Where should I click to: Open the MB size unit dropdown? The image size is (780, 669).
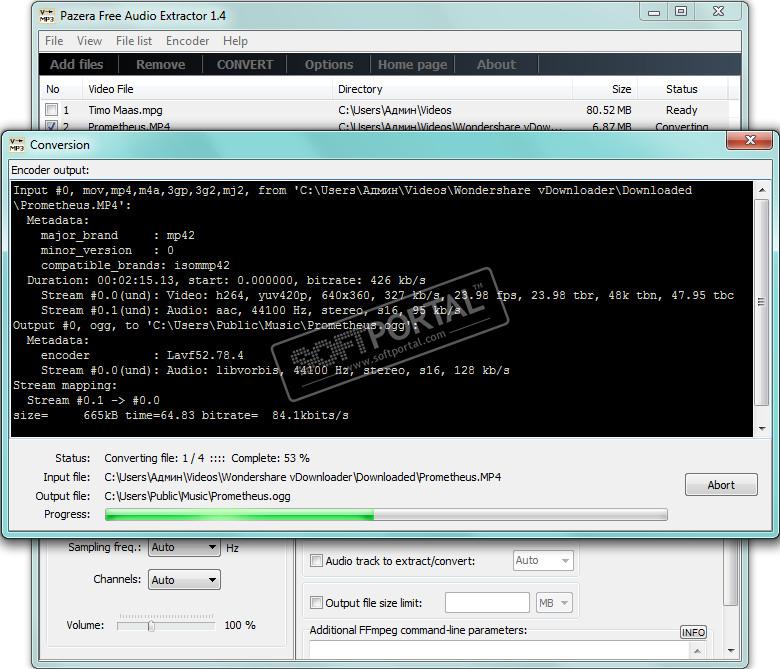[554, 603]
